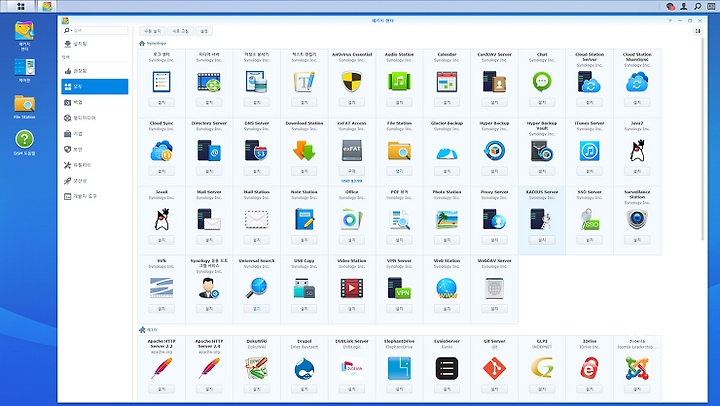Screen dimensions: 720x406
Task: Open the Download Station package icon
Action: click(304, 151)
